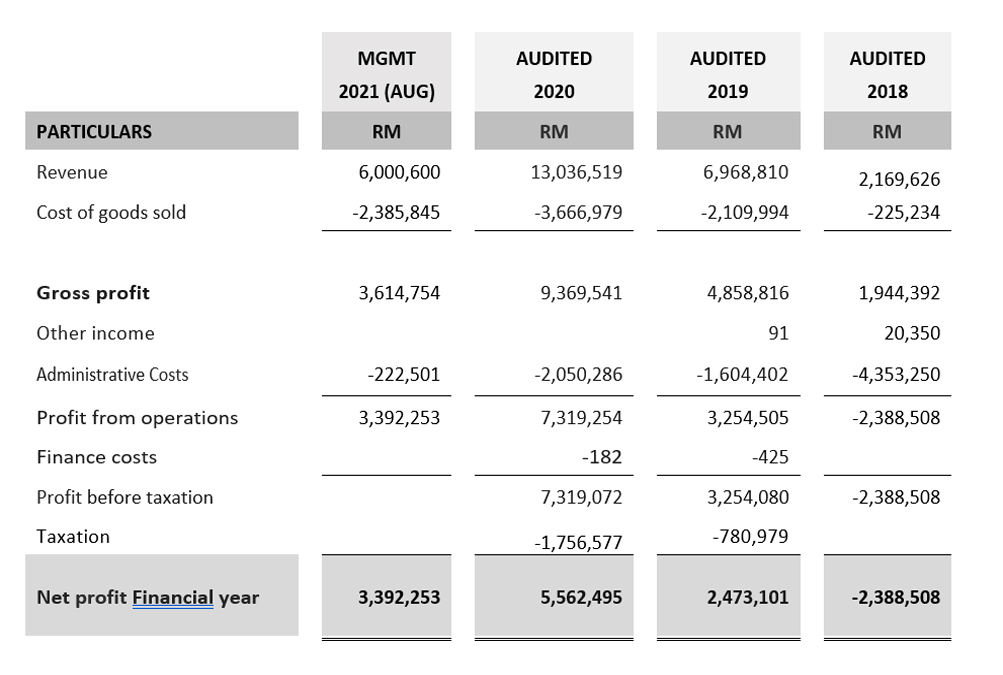Click the PARTICULARS header cell

tap(94, 132)
